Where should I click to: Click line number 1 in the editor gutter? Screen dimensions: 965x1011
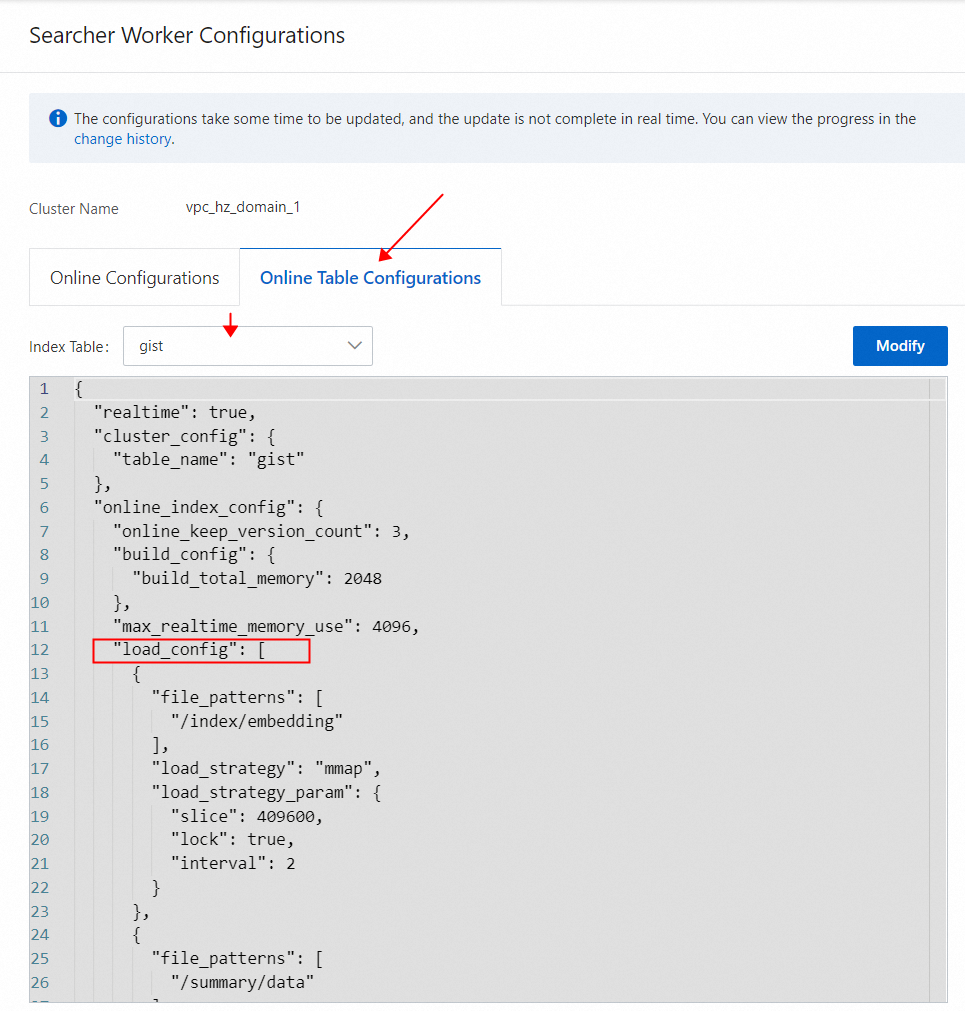(x=44, y=389)
